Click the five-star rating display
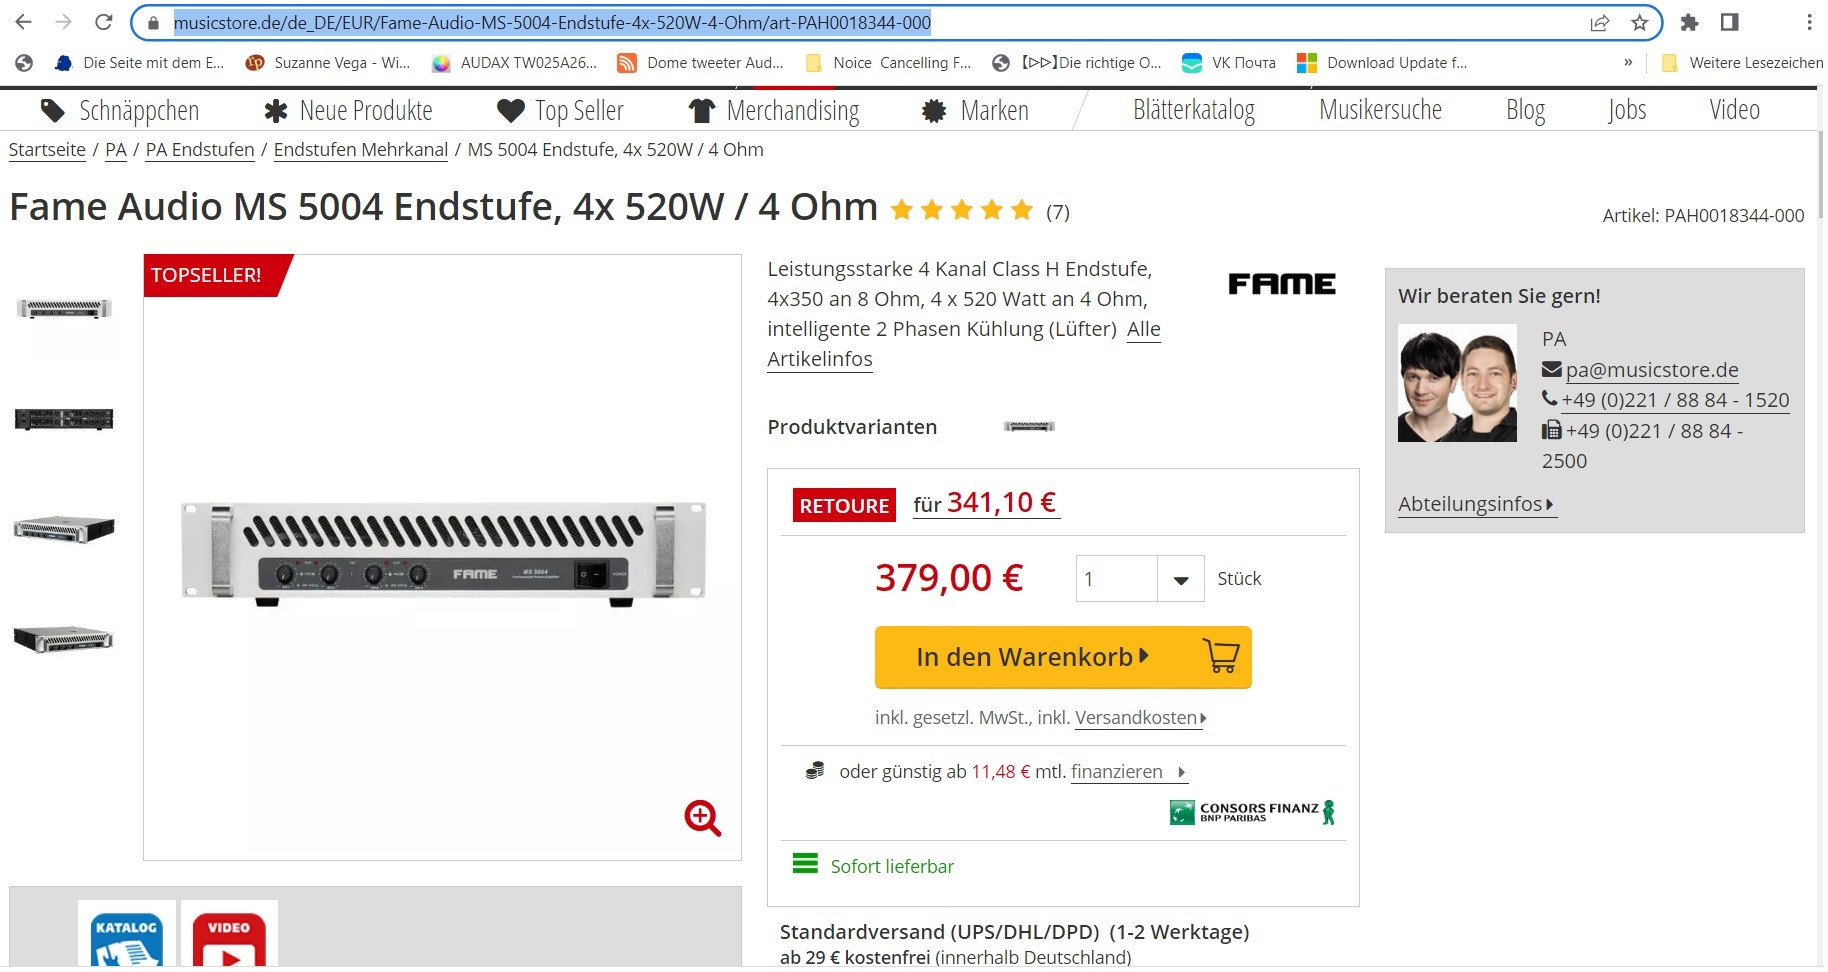The image size is (1828, 972). click(961, 210)
